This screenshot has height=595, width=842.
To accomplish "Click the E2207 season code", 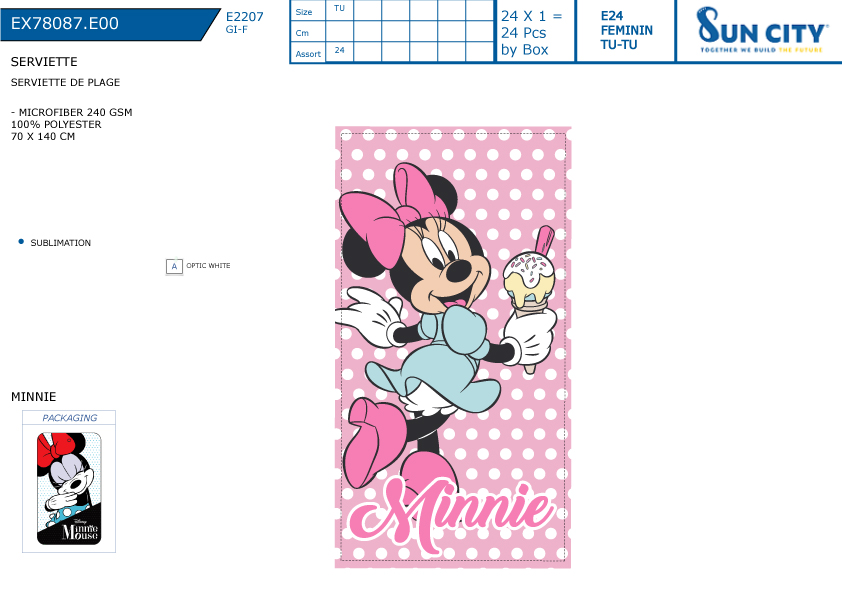I will click(244, 17).
